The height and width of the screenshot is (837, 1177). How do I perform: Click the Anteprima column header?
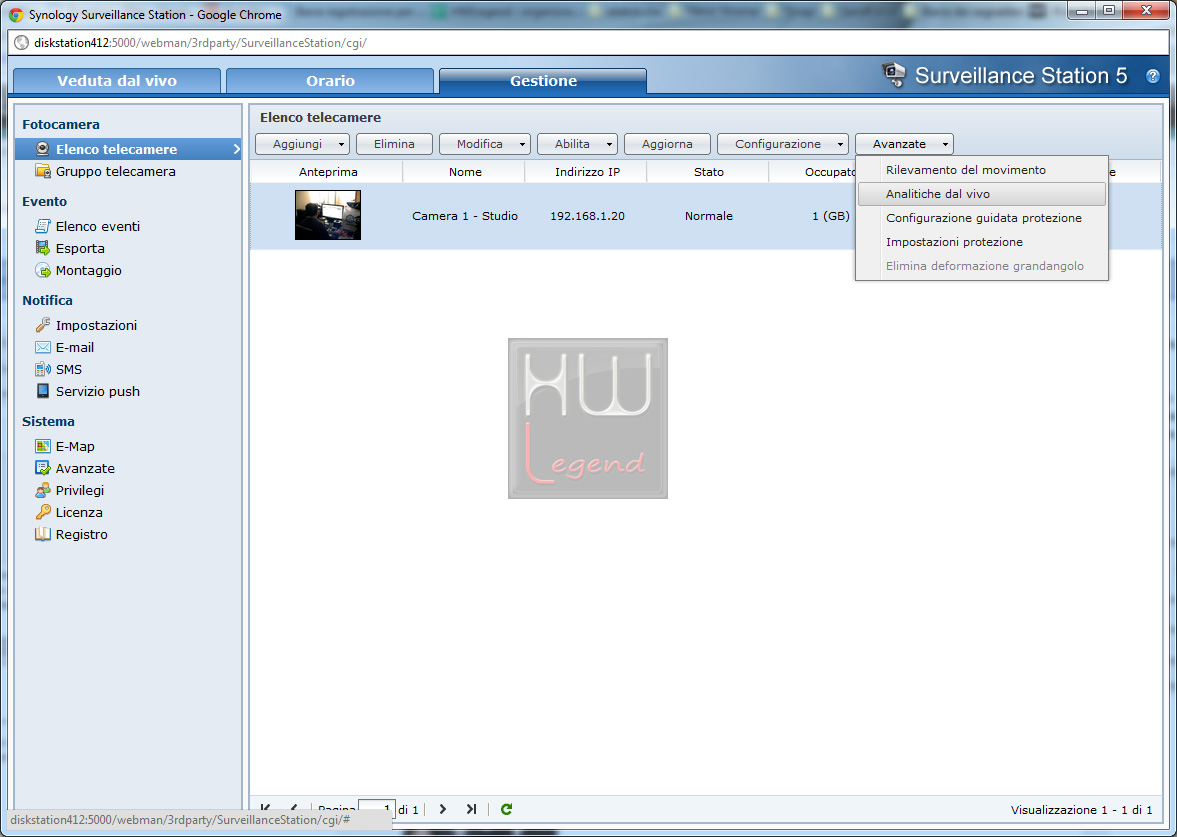[x=328, y=172]
